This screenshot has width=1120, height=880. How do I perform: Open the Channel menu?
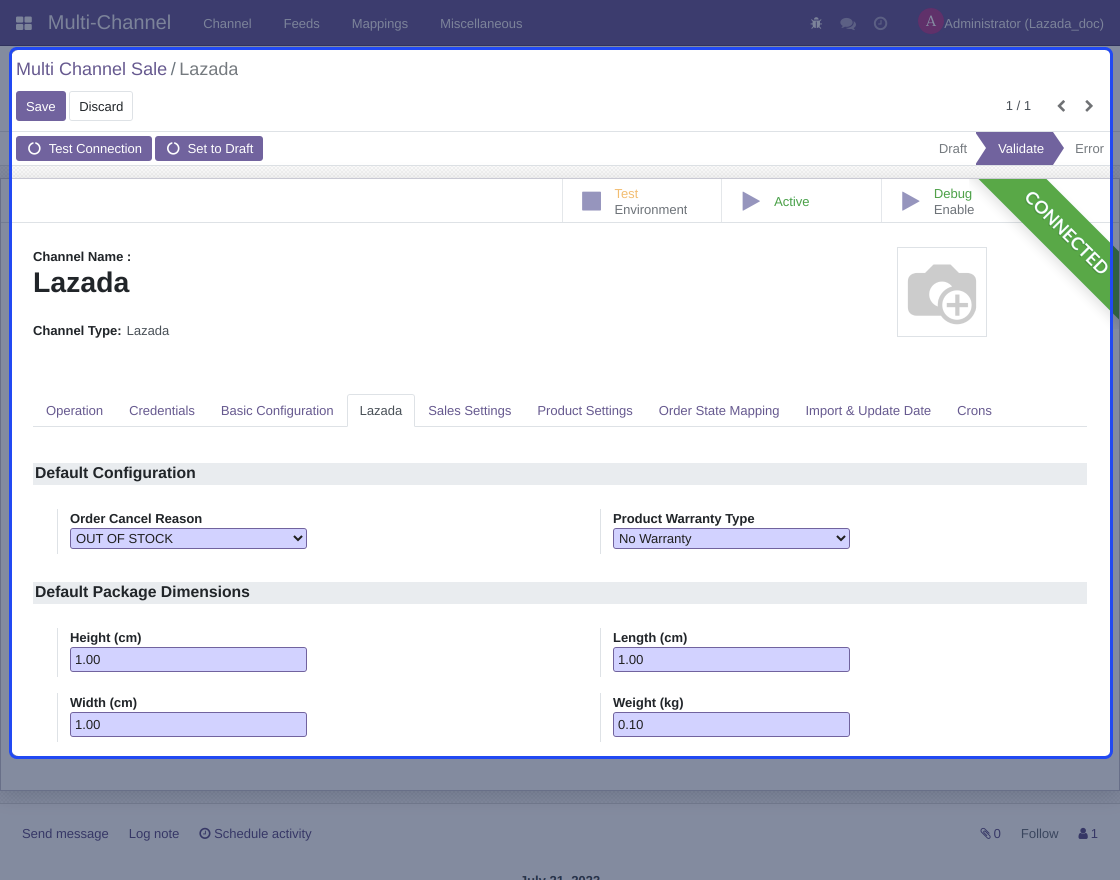[227, 24]
